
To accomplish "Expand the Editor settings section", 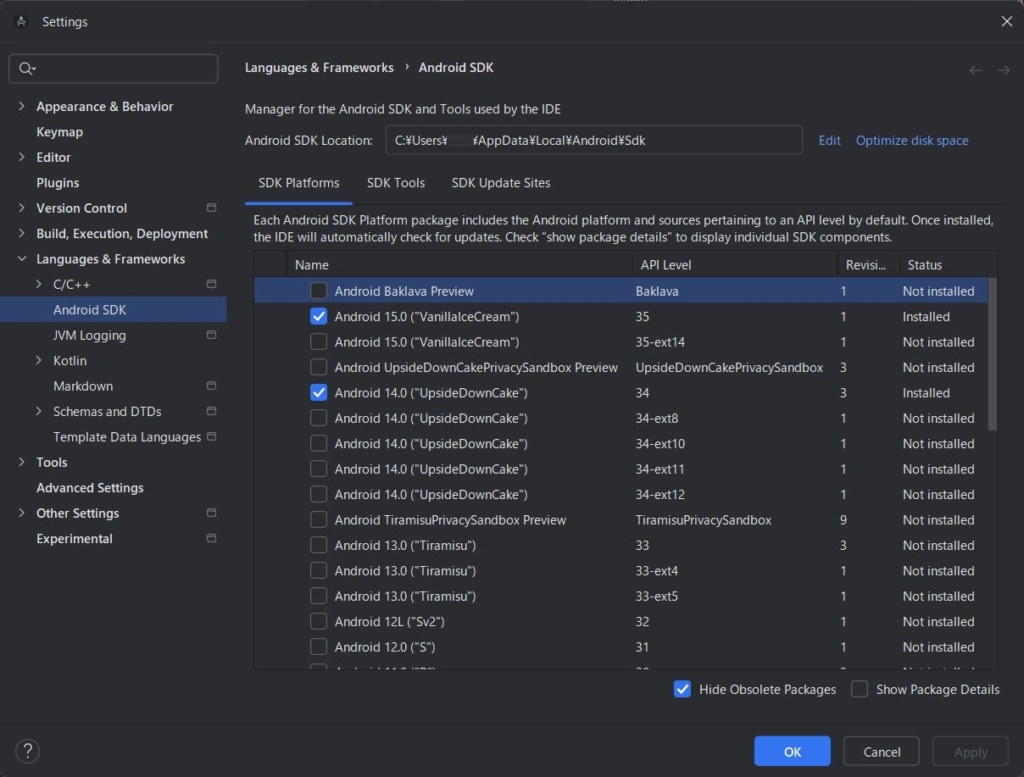I will (x=22, y=157).
